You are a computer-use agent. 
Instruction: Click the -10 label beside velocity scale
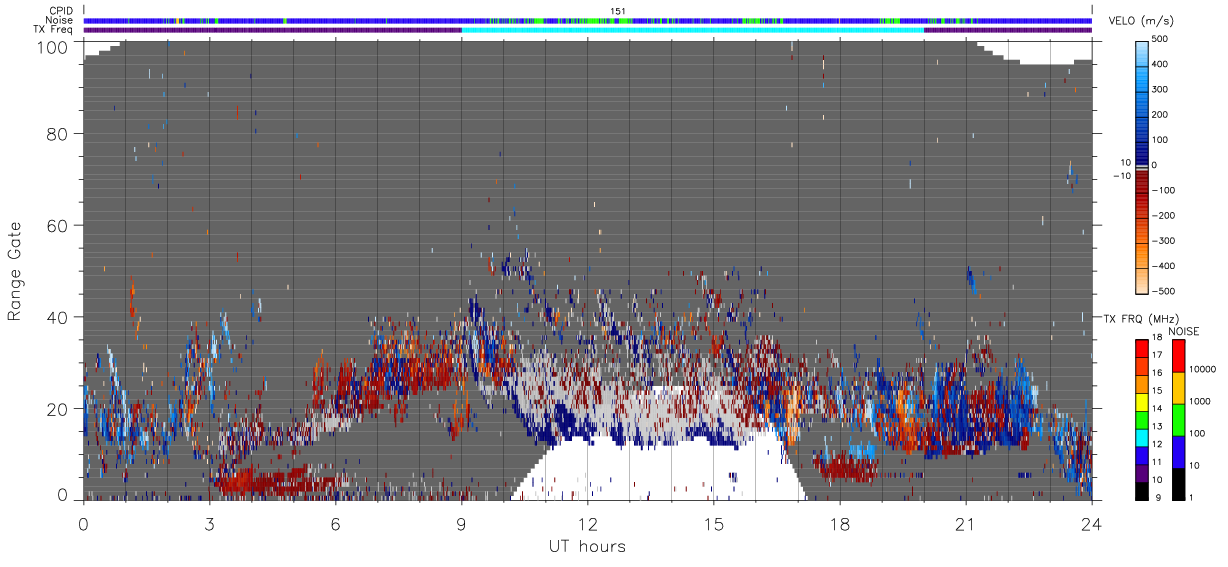[1123, 176]
